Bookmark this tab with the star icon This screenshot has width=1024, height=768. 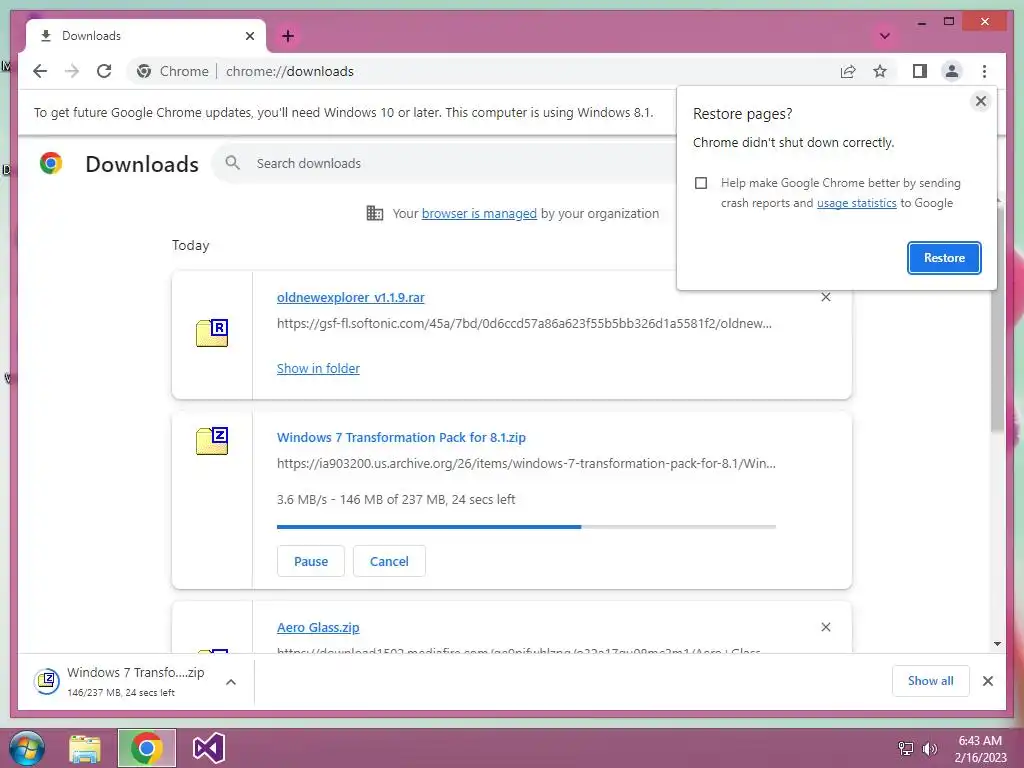tap(880, 71)
